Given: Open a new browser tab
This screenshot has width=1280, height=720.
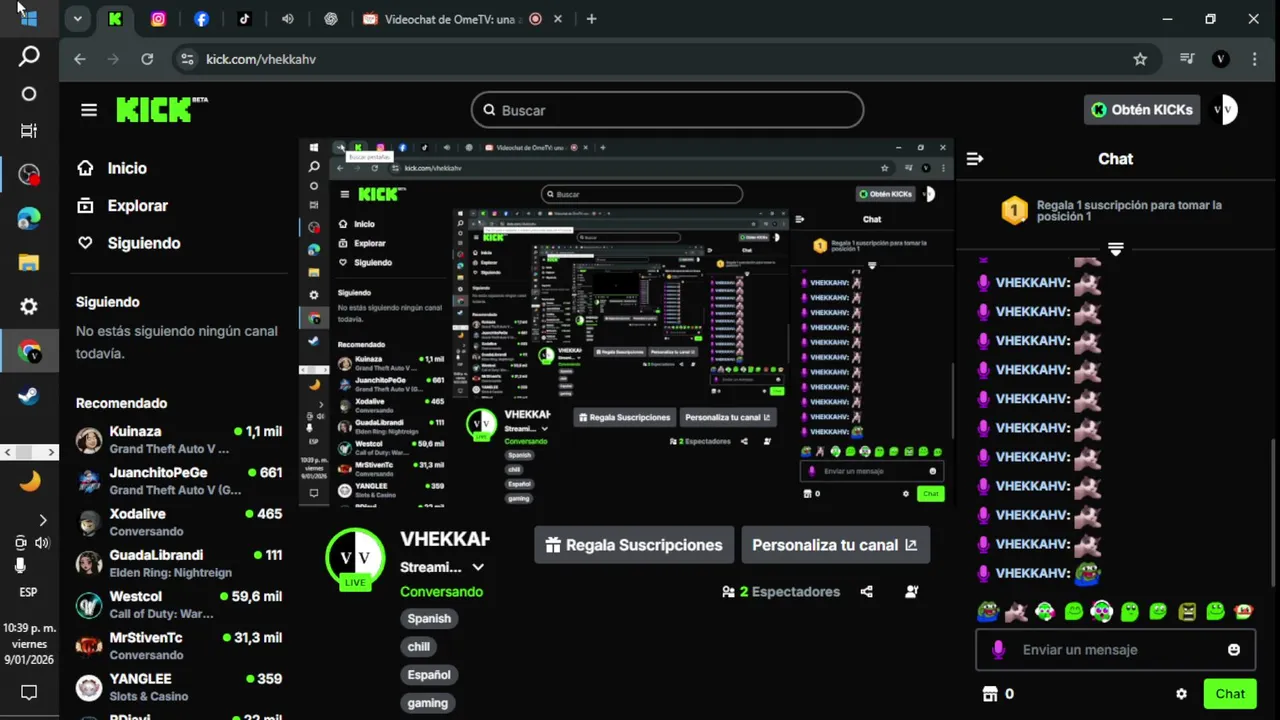Looking at the screenshot, I should click(591, 19).
